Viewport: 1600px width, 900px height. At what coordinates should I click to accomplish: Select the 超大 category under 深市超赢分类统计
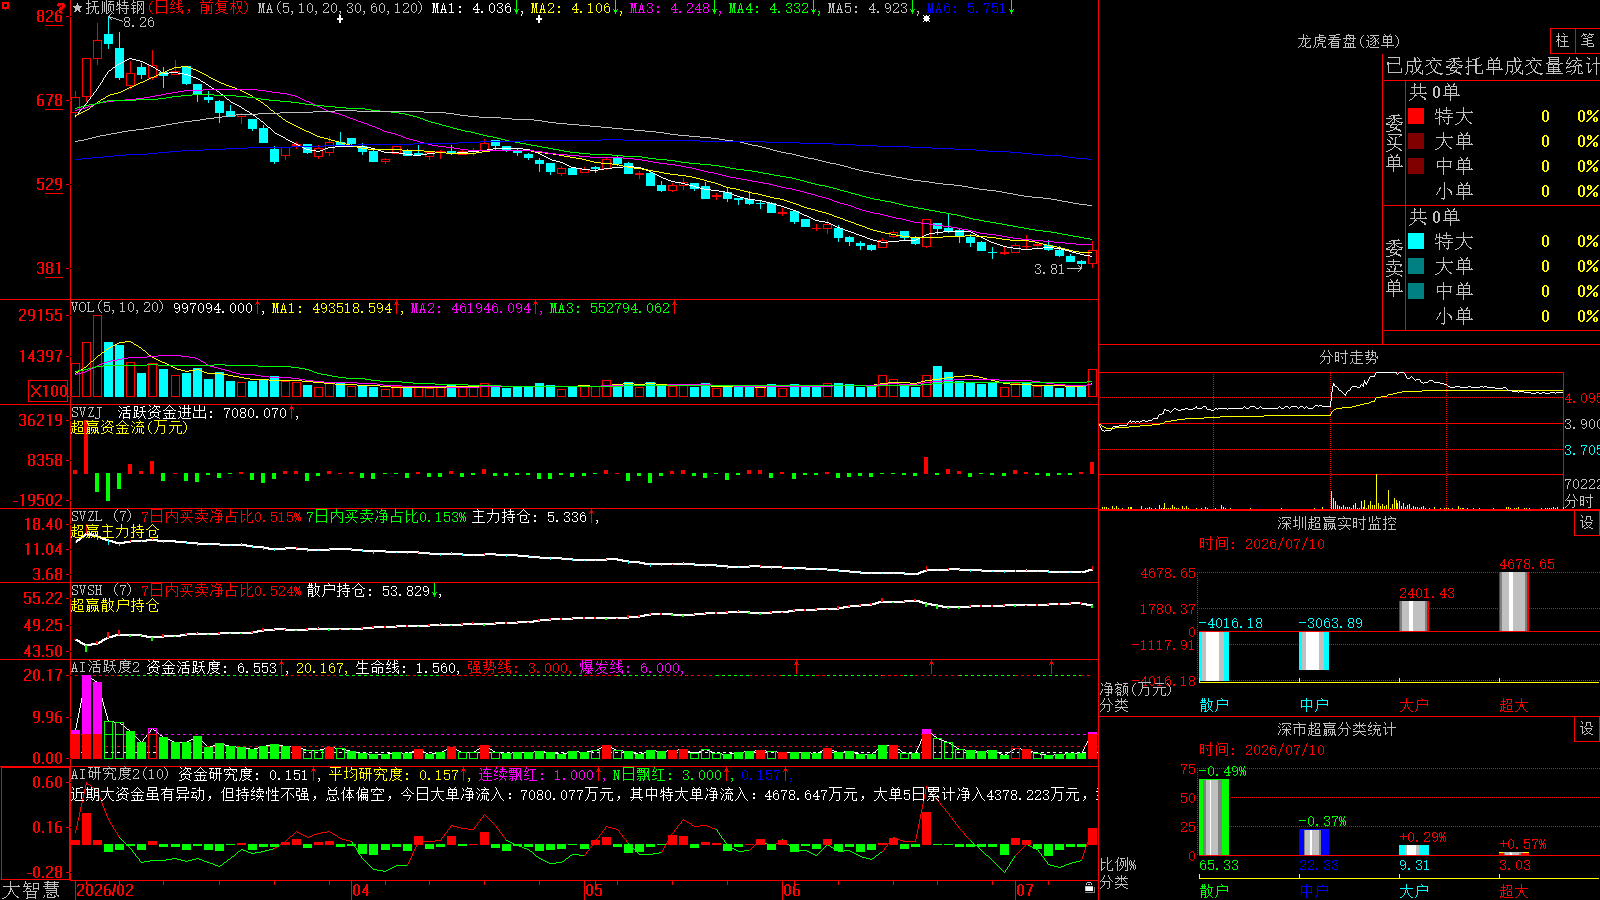tap(1514, 890)
